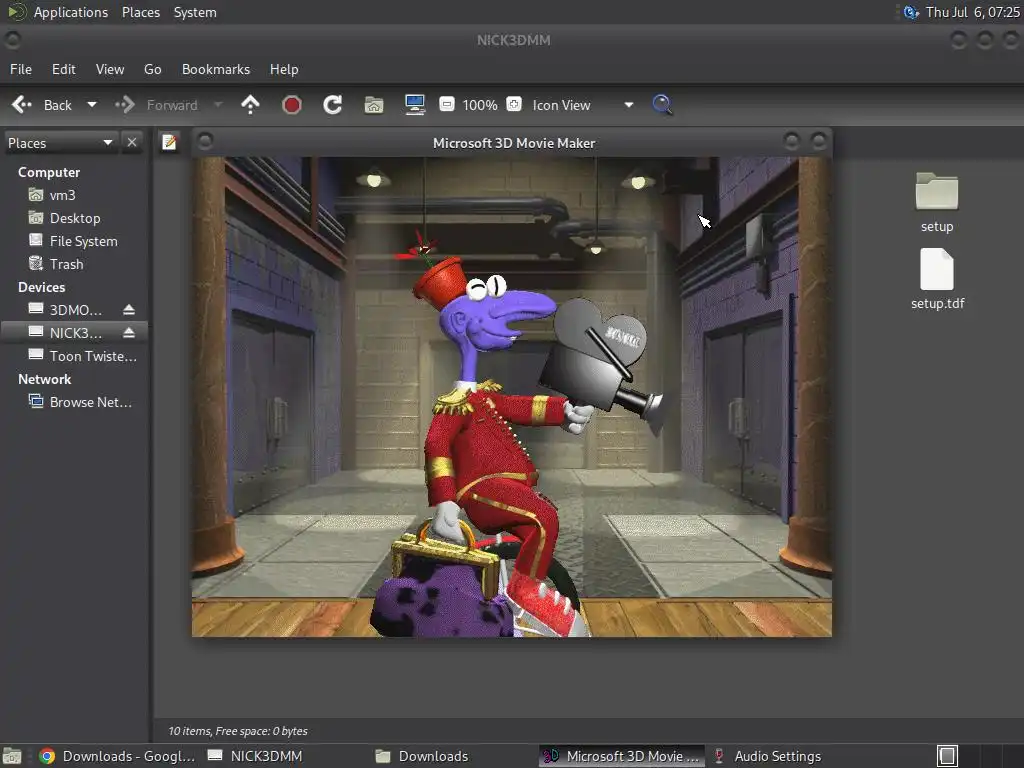1024x768 pixels.
Task: Reset zoom by clicking 100%
Action: click(480, 105)
